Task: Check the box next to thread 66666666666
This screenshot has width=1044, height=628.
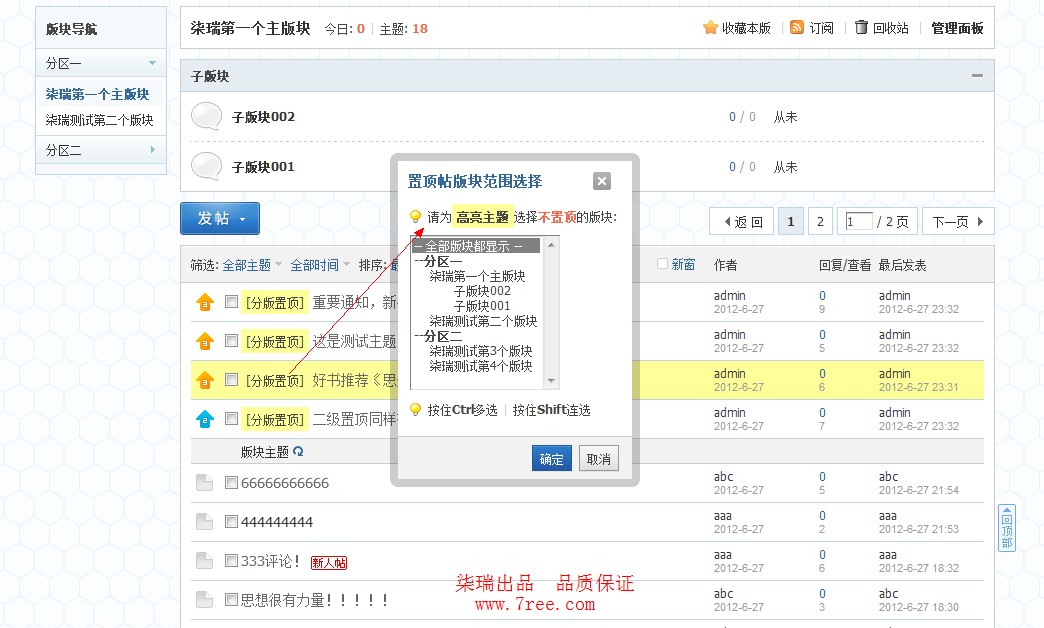Action: 232,483
